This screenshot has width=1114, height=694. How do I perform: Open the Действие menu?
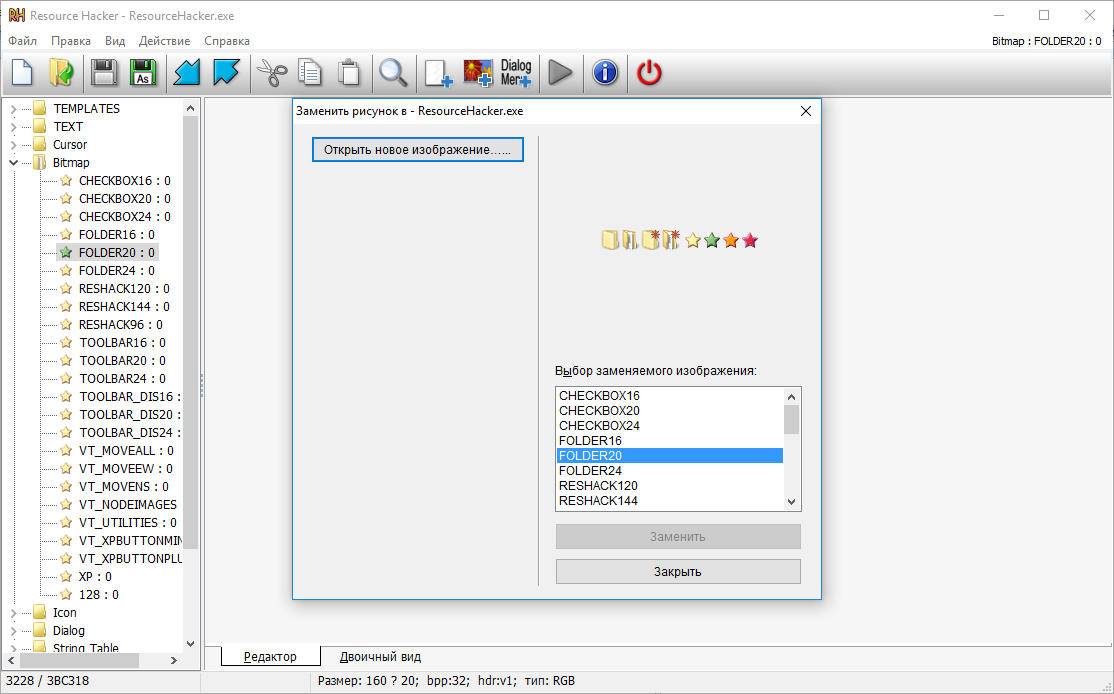click(164, 41)
